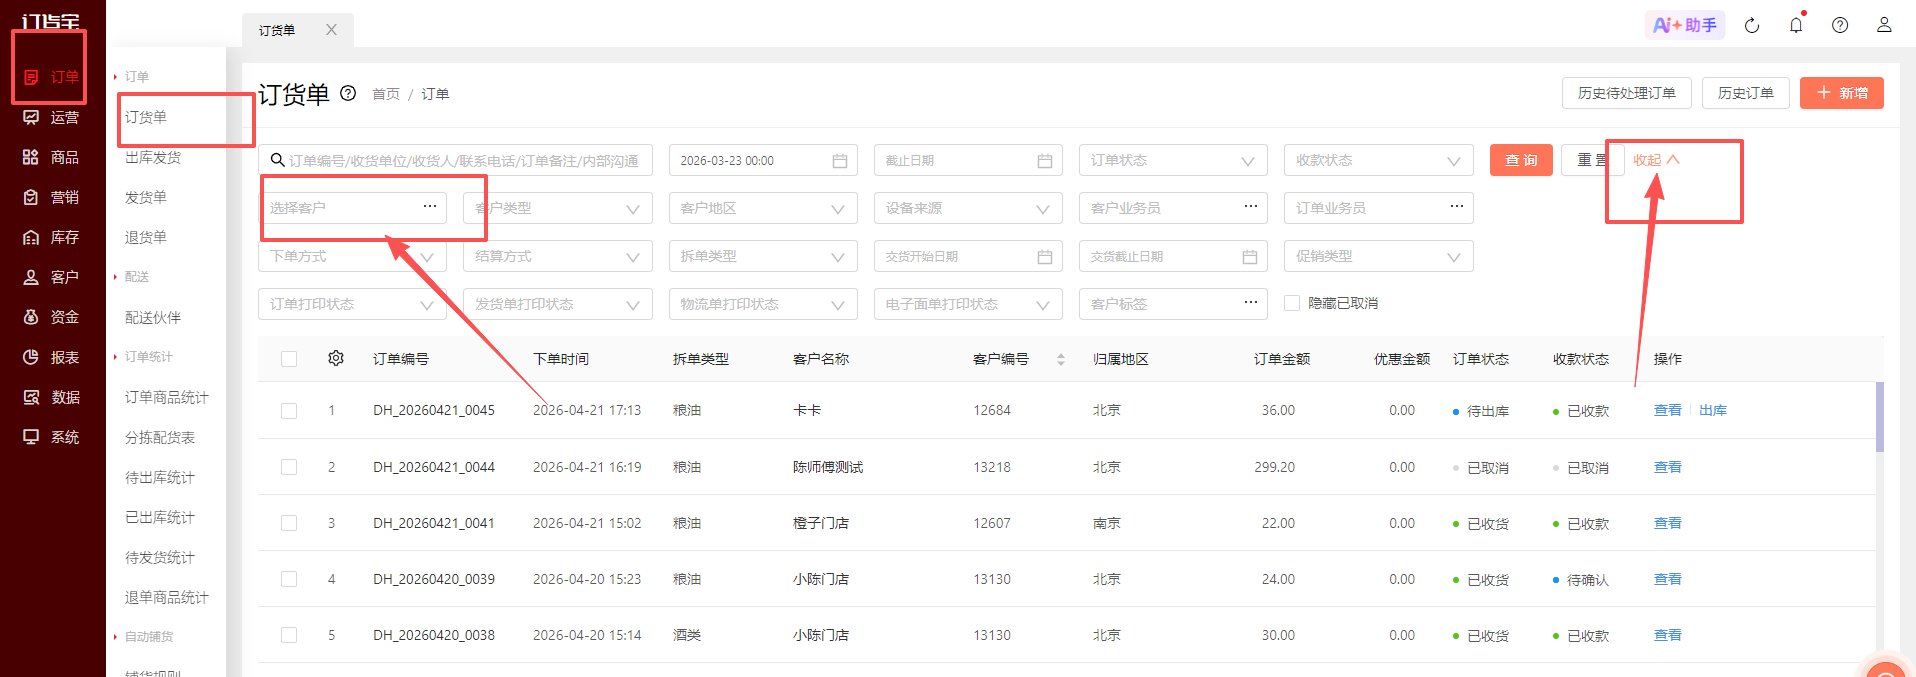Expand the 客户类型 dropdown
The width and height of the screenshot is (1916, 677).
(558, 208)
